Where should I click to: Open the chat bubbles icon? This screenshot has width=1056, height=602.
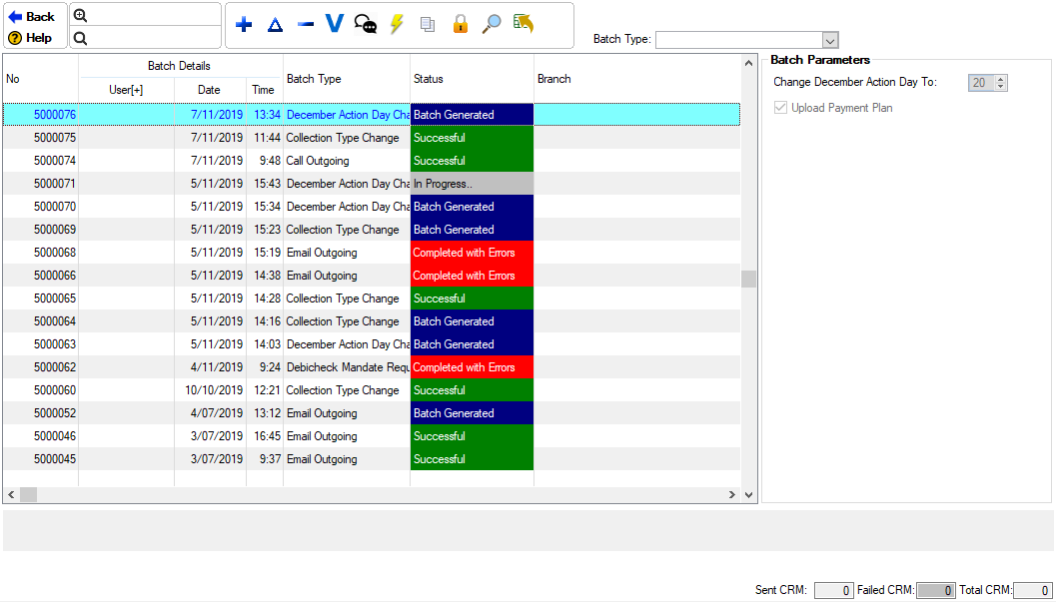pos(366,25)
